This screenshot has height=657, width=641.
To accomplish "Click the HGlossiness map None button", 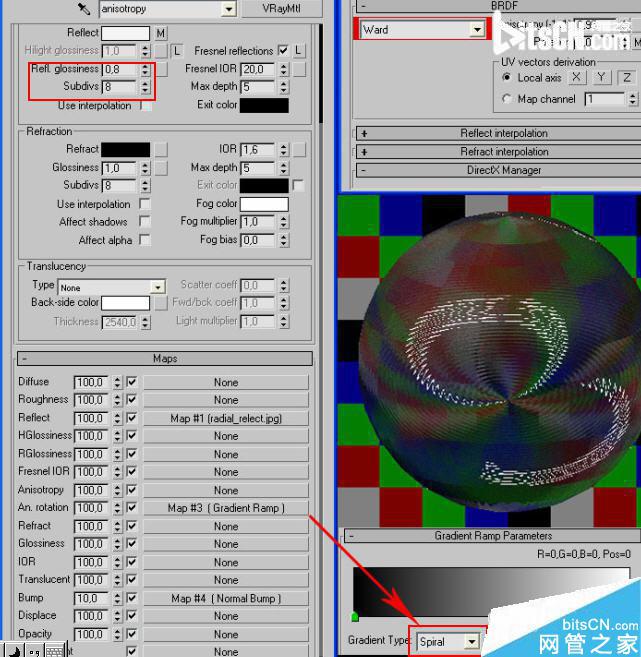I will 226,436.
